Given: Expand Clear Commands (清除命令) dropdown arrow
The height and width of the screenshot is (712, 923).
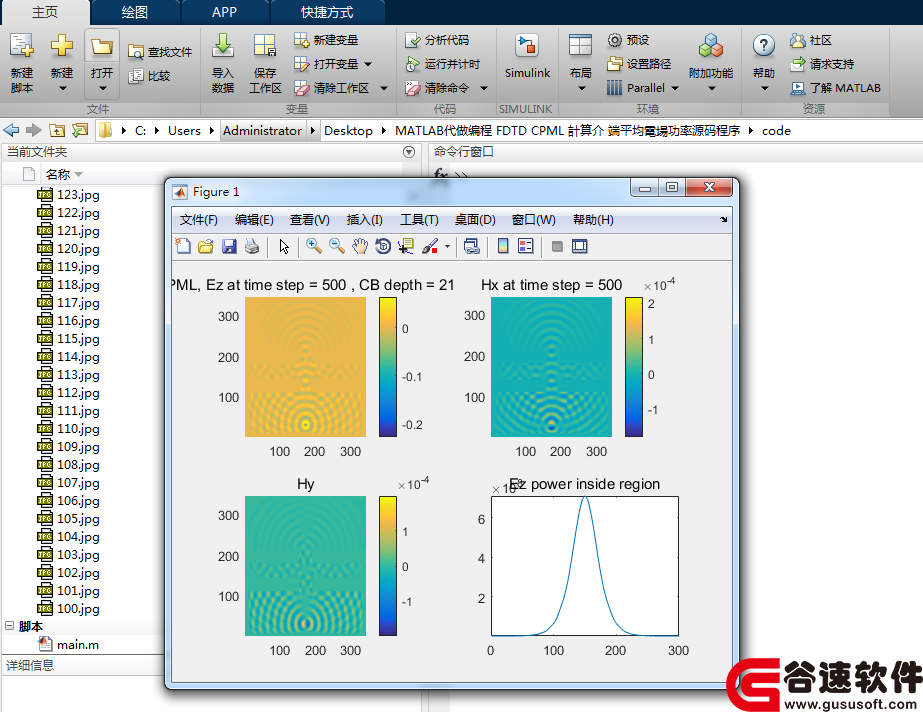Looking at the screenshot, I should click(x=484, y=88).
